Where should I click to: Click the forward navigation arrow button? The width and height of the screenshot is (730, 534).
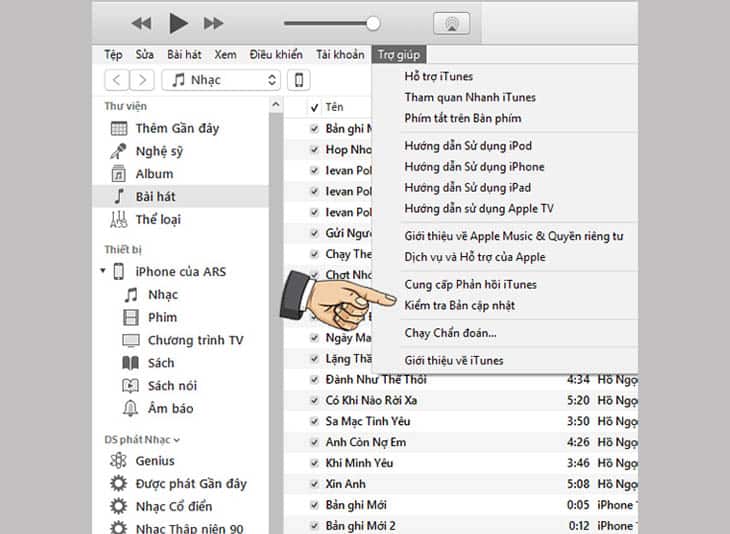(x=143, y=80)
